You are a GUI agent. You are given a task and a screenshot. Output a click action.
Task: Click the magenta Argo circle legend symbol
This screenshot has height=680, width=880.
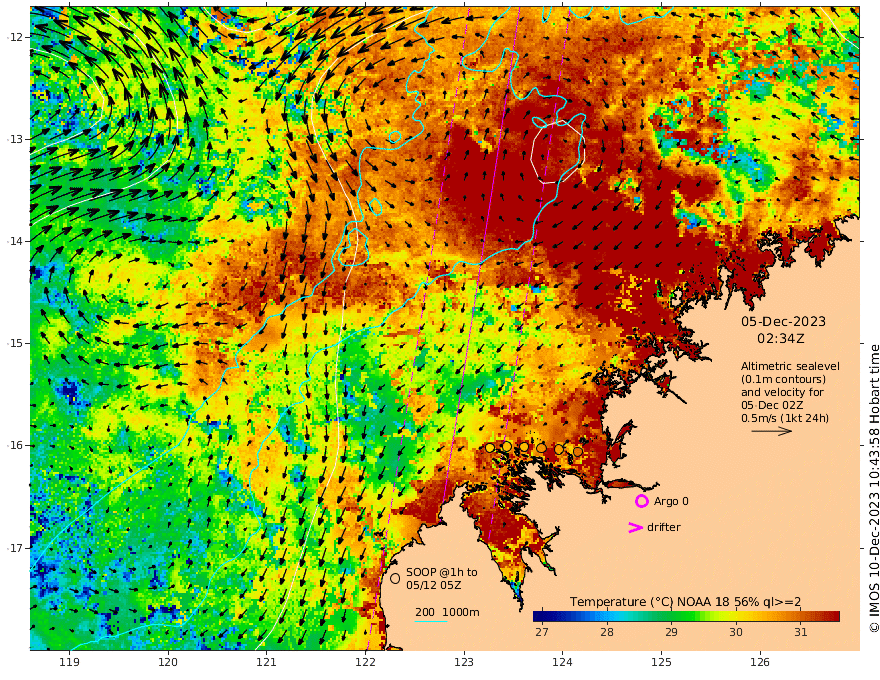pyautogui.click(x=641, y=501)
